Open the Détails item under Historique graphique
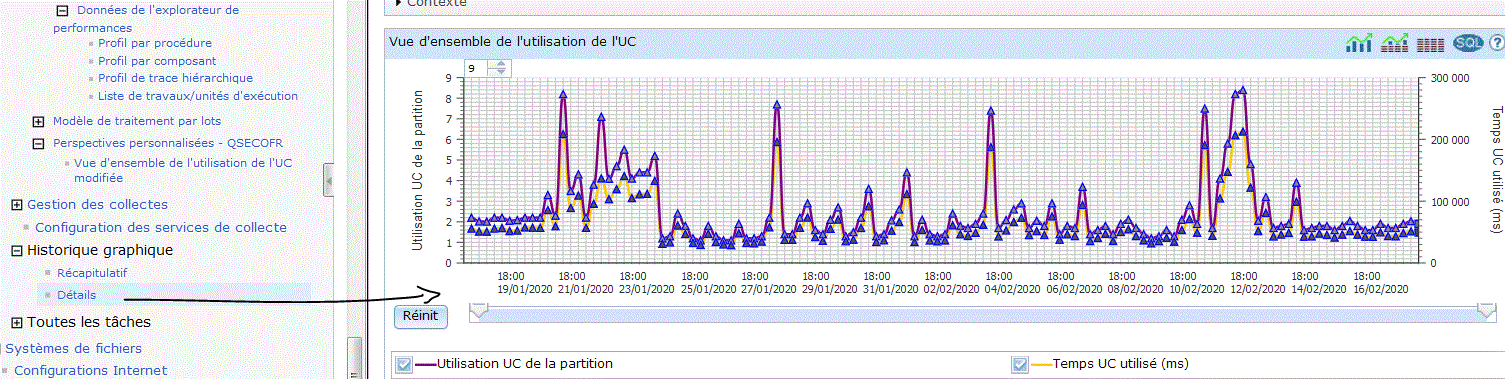 point(77,295)
